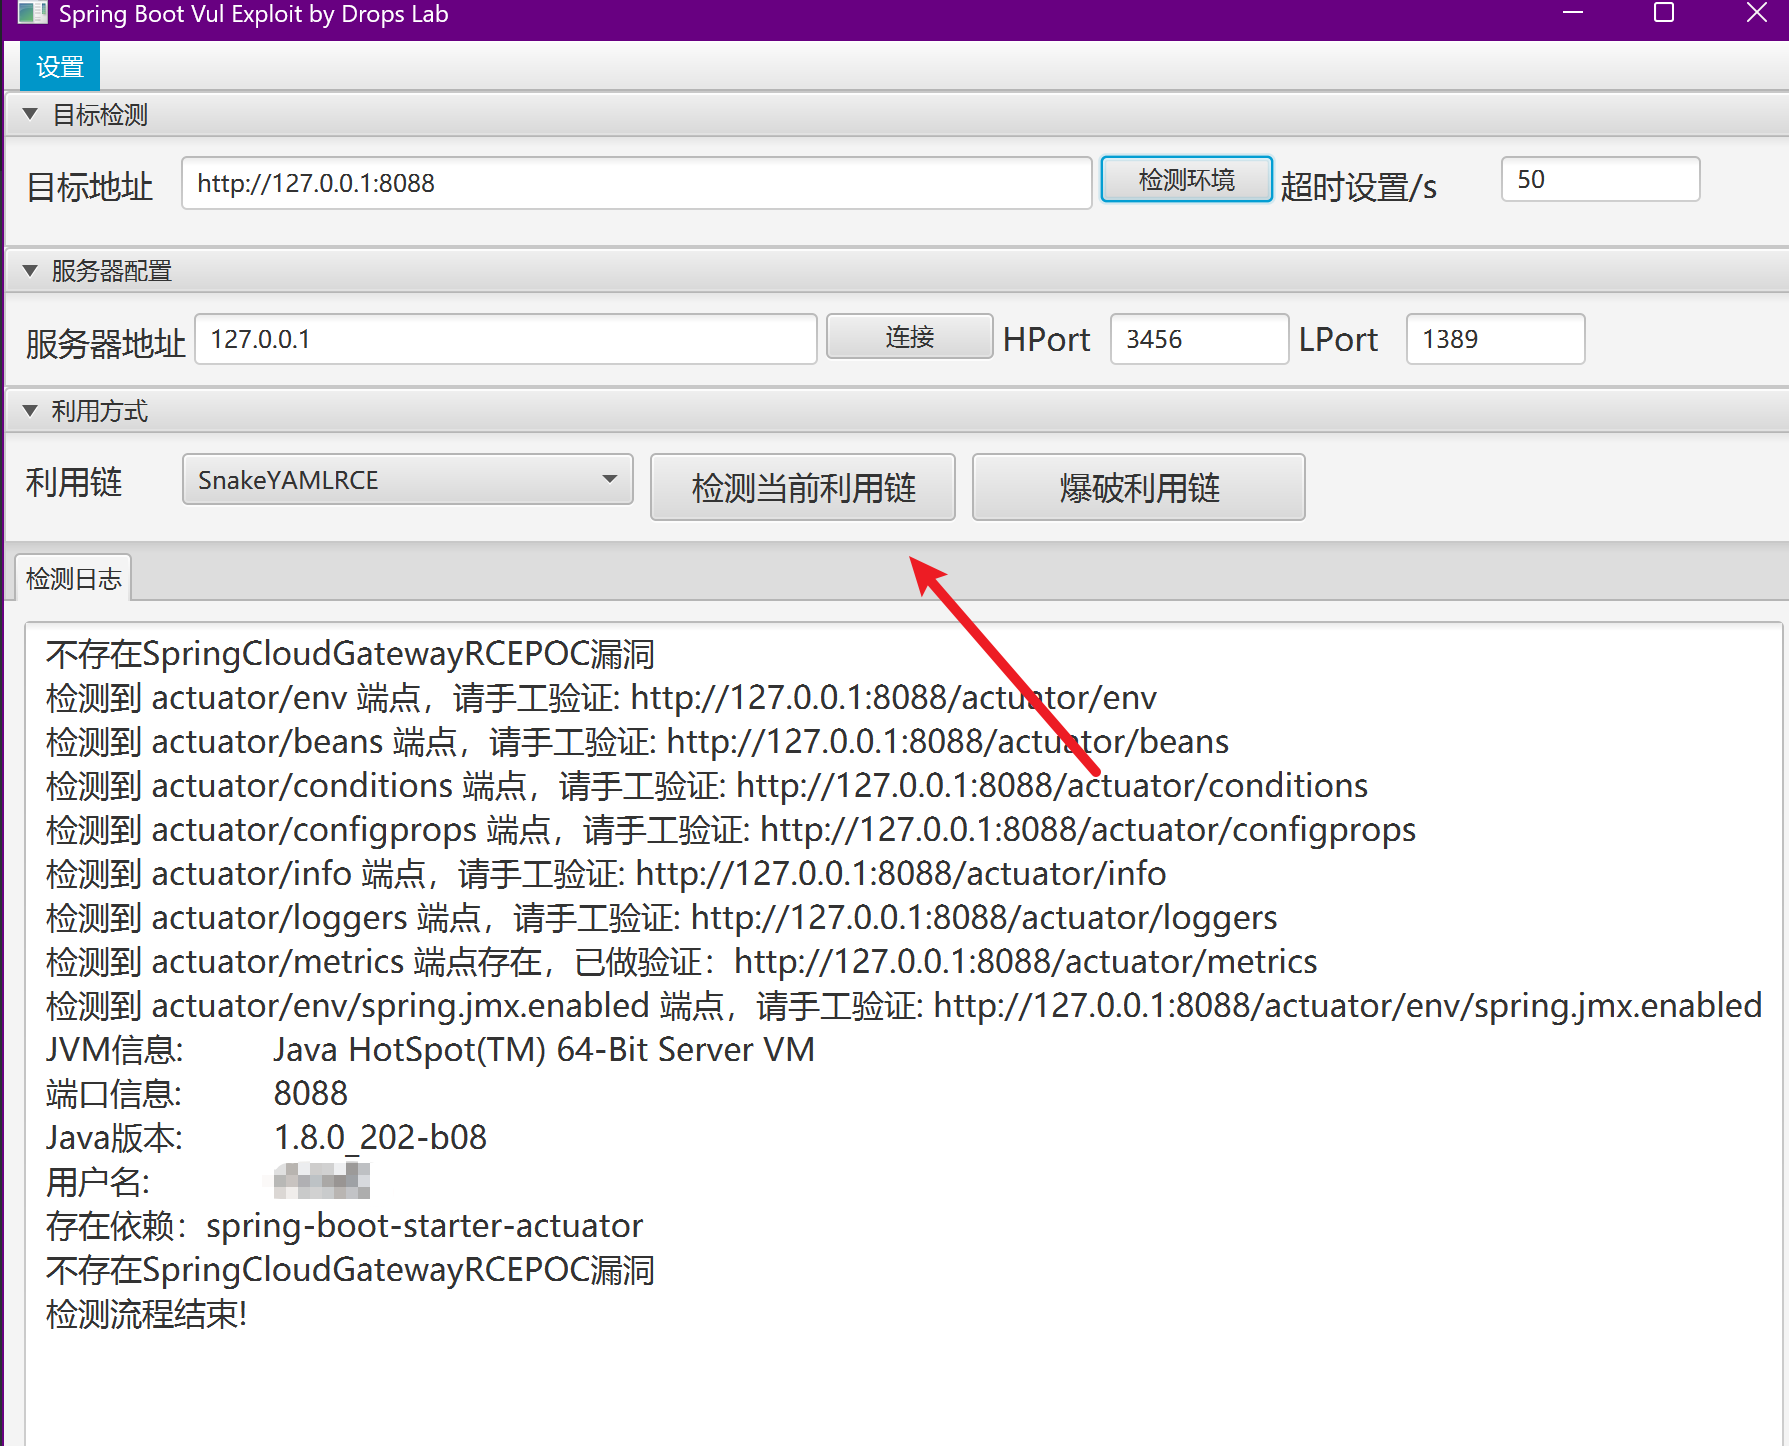
Task: Click the timeout field showing 50
Action: (x=1598, y=180)
